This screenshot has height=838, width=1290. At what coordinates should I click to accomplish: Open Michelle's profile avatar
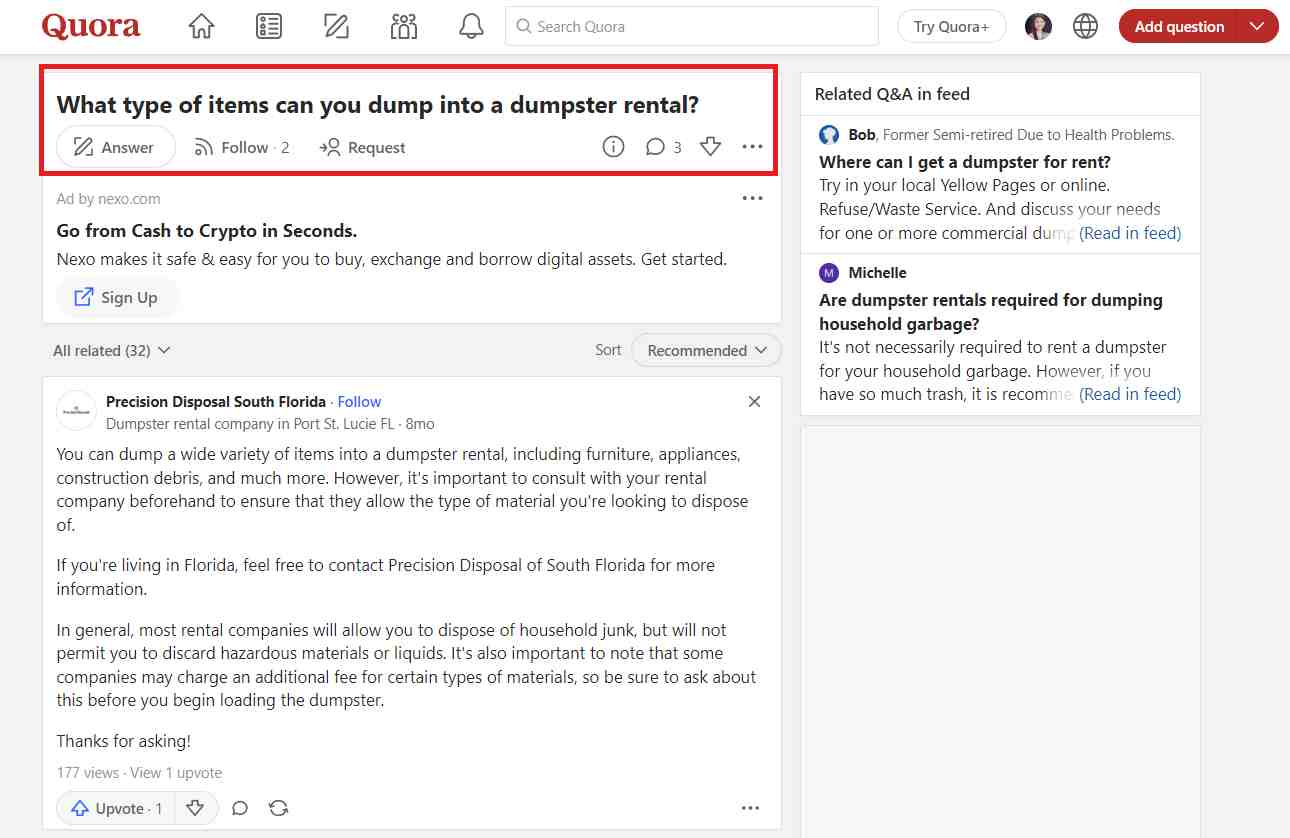coord(829,273)
